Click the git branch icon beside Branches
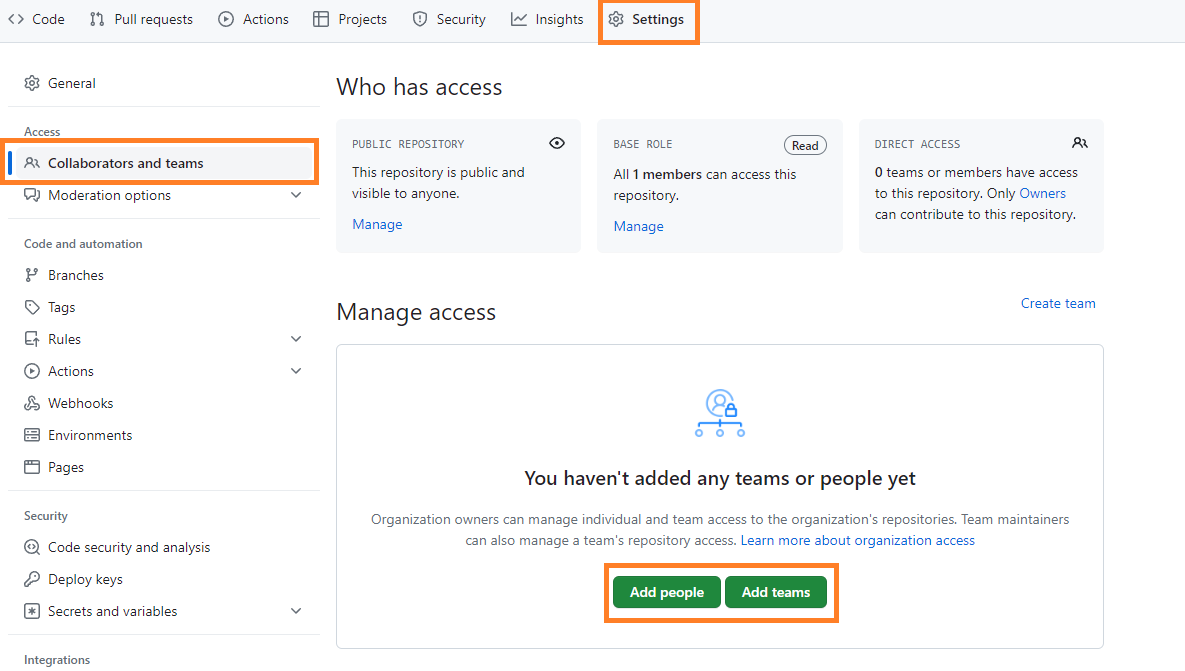The image size is (1185, 671). pyautogui.click(x=32, y=275)
